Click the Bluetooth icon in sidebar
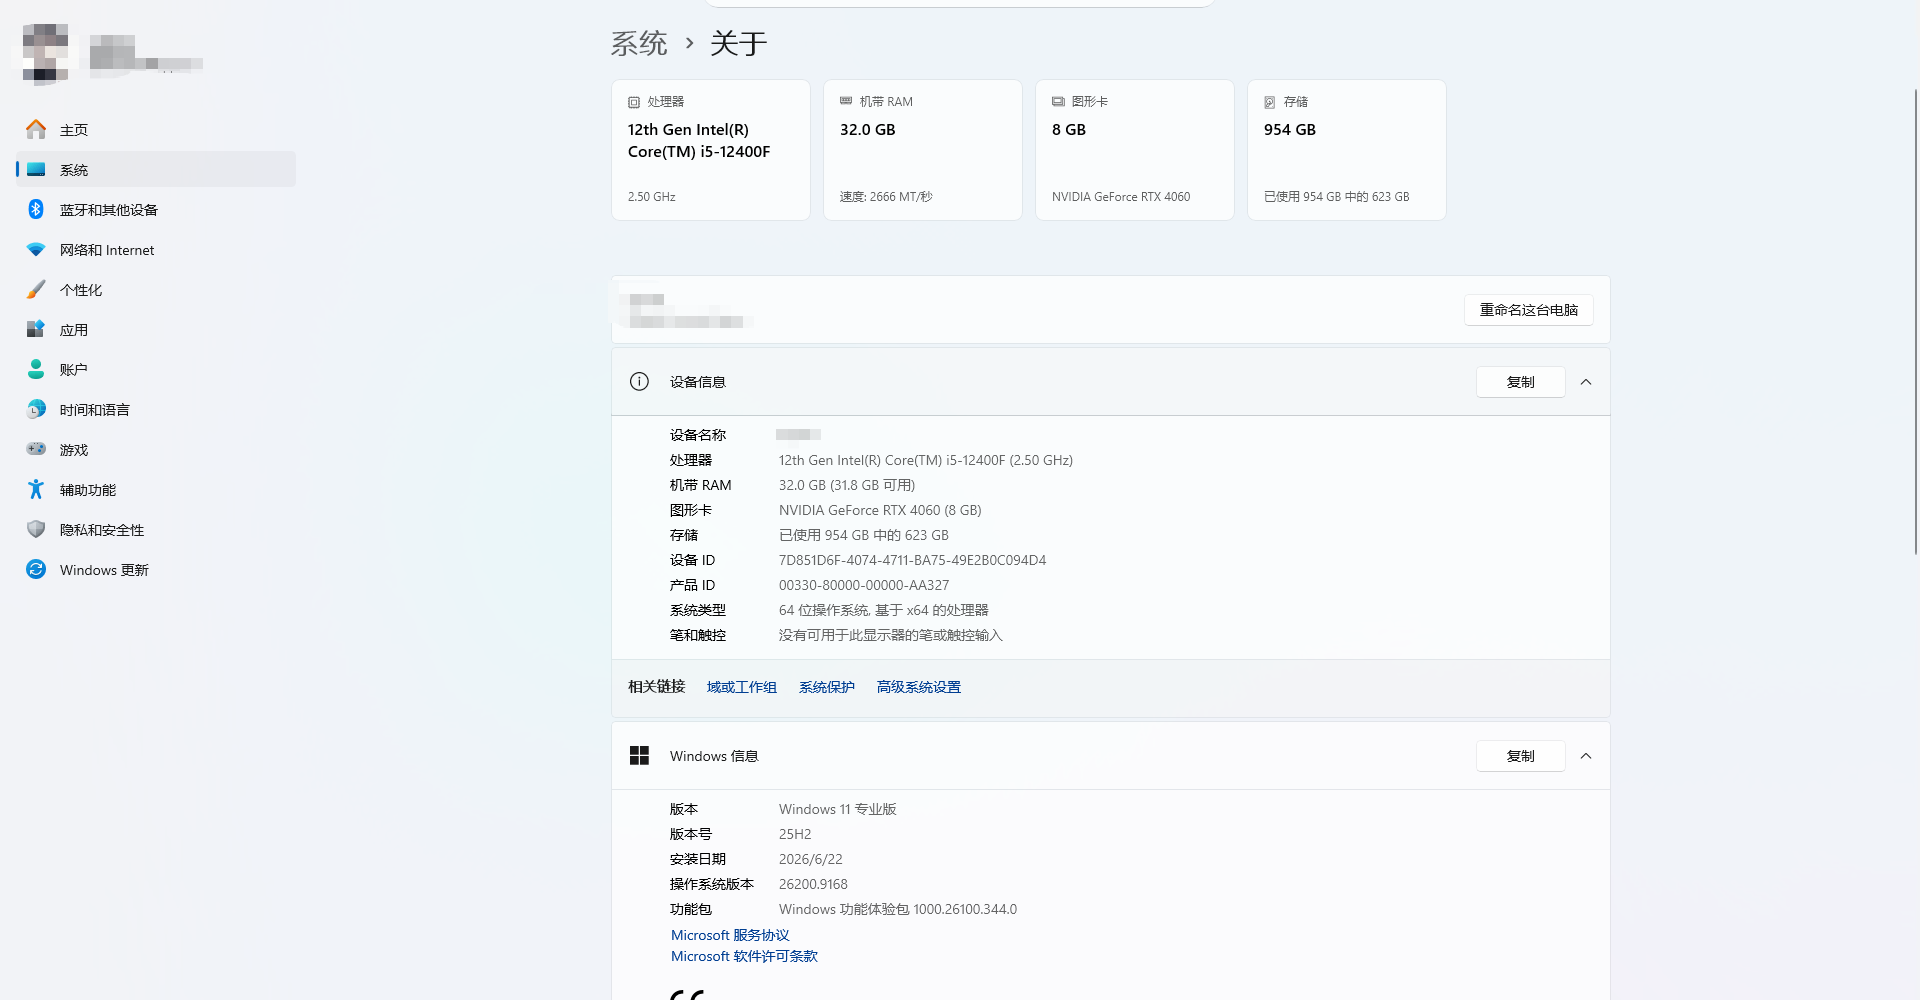The image size is (1920, 1000). tap(36, 209)
